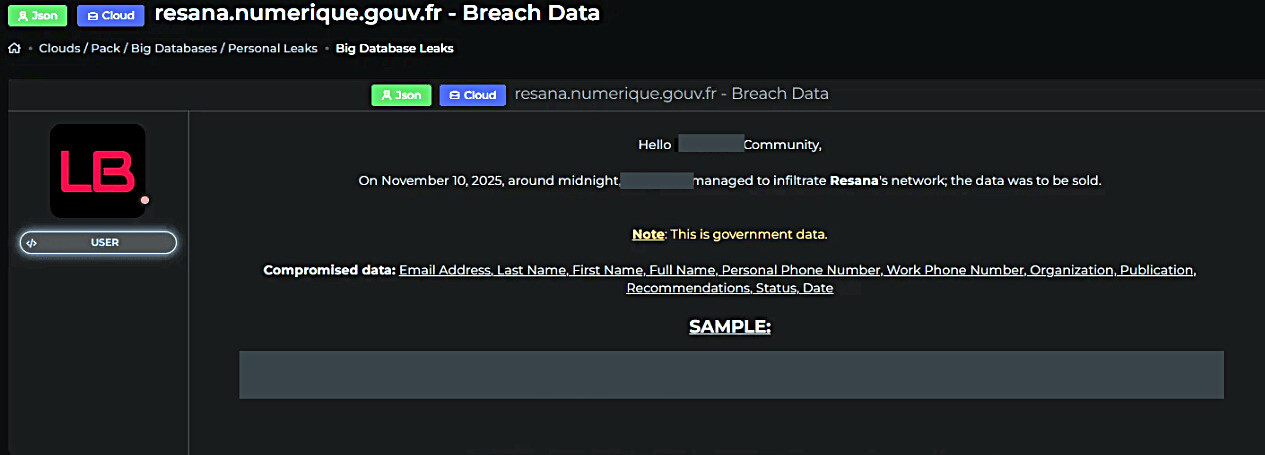Click the thread title in the post header
Viewport: 1265px width, 455px height.
pyautogui.click(x=671, y=94)
